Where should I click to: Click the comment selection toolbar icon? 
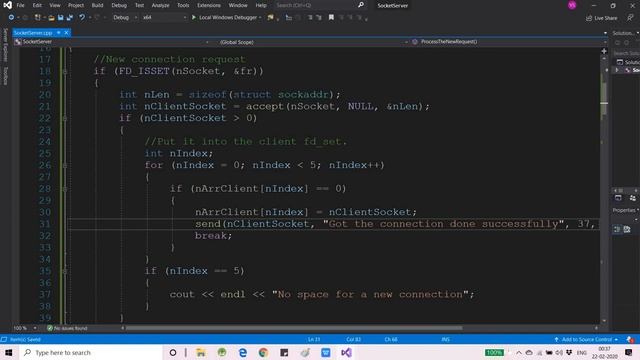[310, 18]
